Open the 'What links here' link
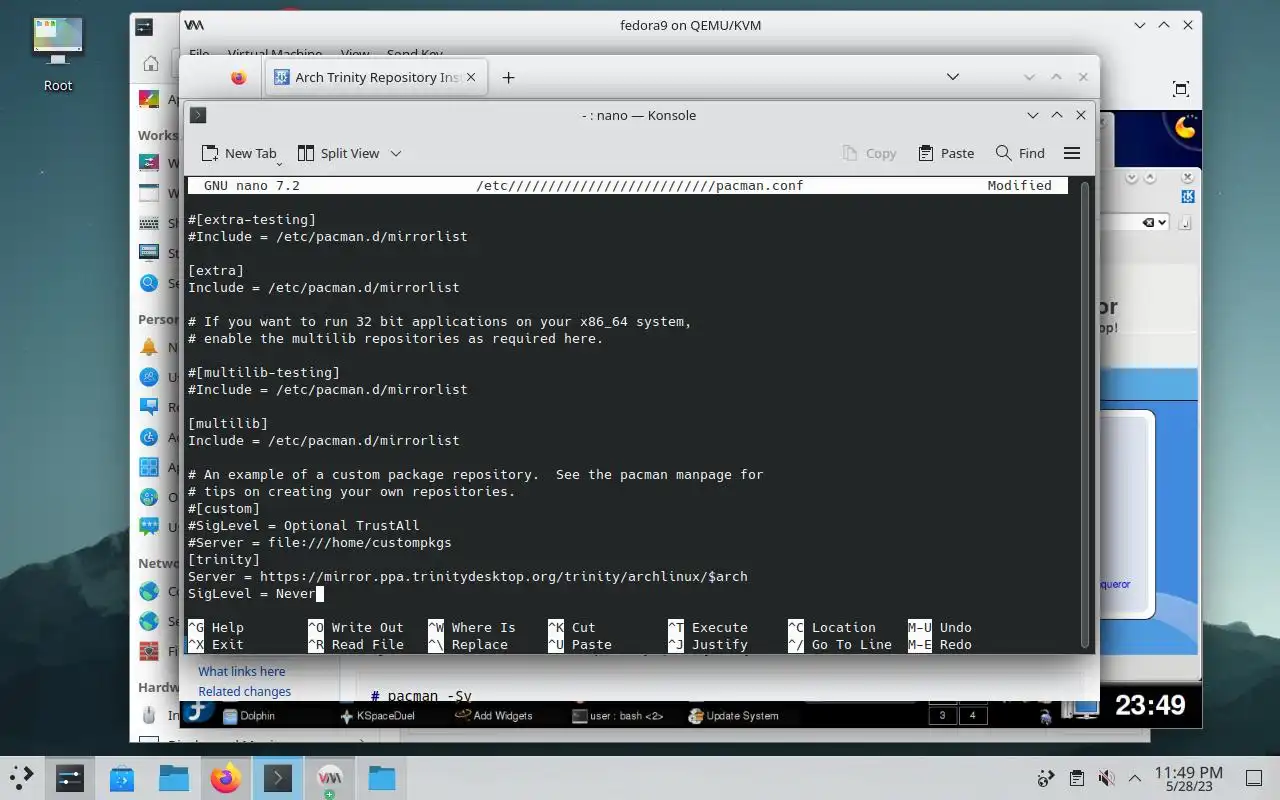Screen dimensions: 1280x800 242,671
